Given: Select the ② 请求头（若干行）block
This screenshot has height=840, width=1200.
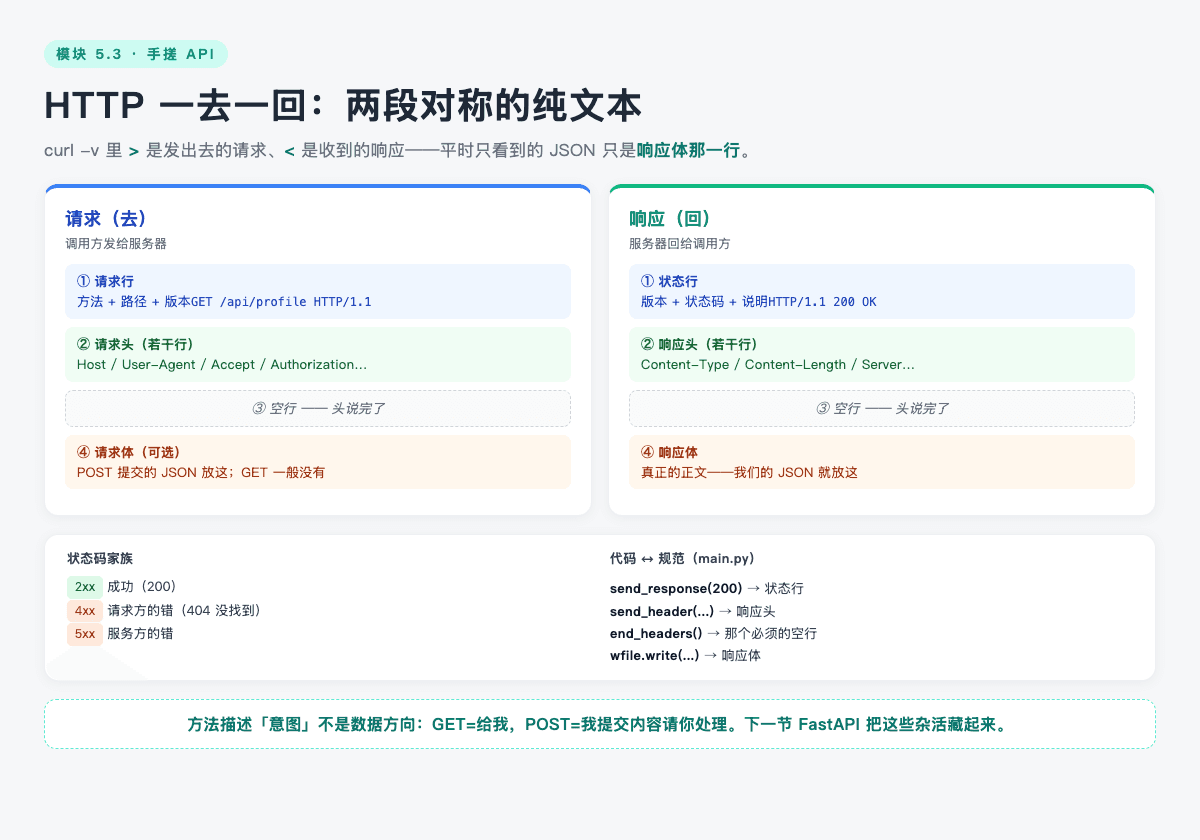Looking at the screenshot, I should pyautogui.click(x=318, y=354).
